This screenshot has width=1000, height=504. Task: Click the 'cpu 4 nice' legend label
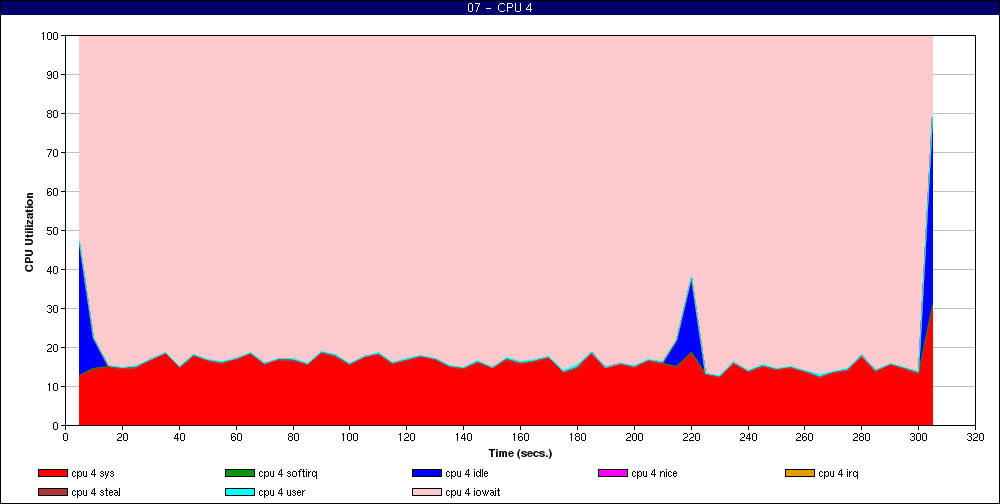tap(654, 474)
